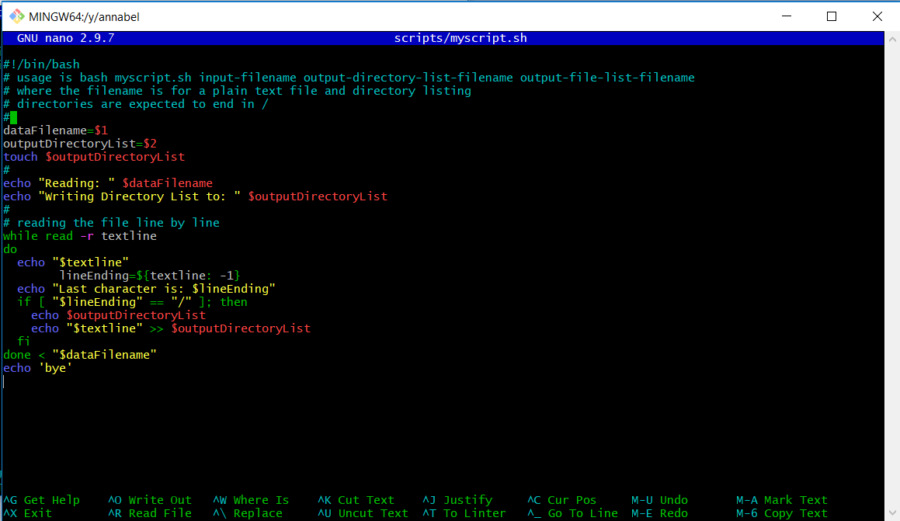Viewport: 900px width, 521px height.
Task: Click the ^_ Go To Line shortcut
Action: tap(573, 513)
